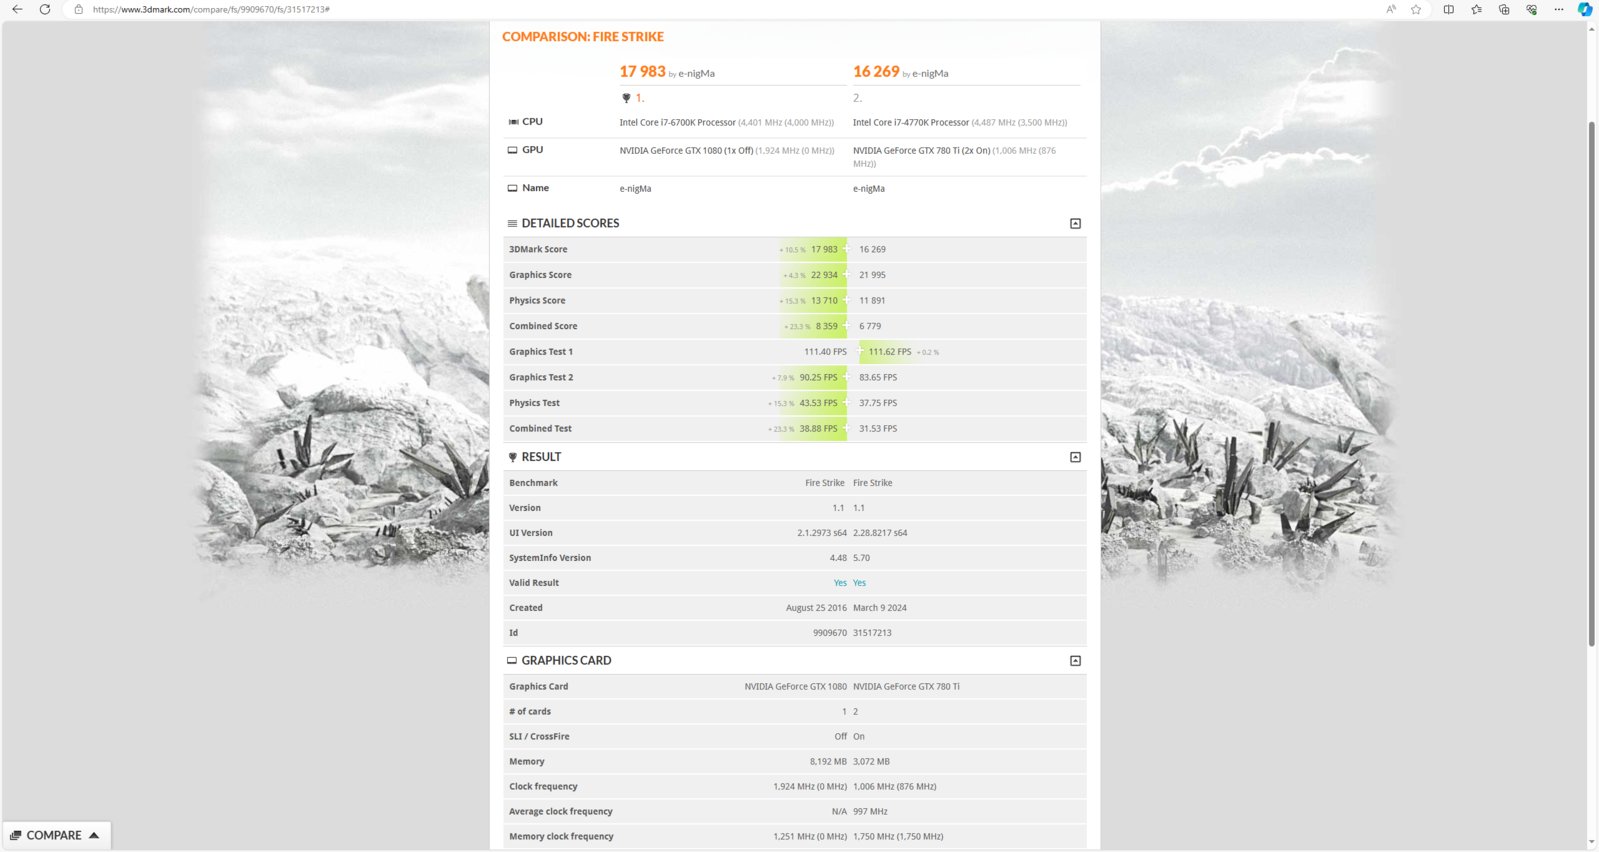Collapse the Detailed Scores section
The image size is (1599, 852).
[1075, 224]
